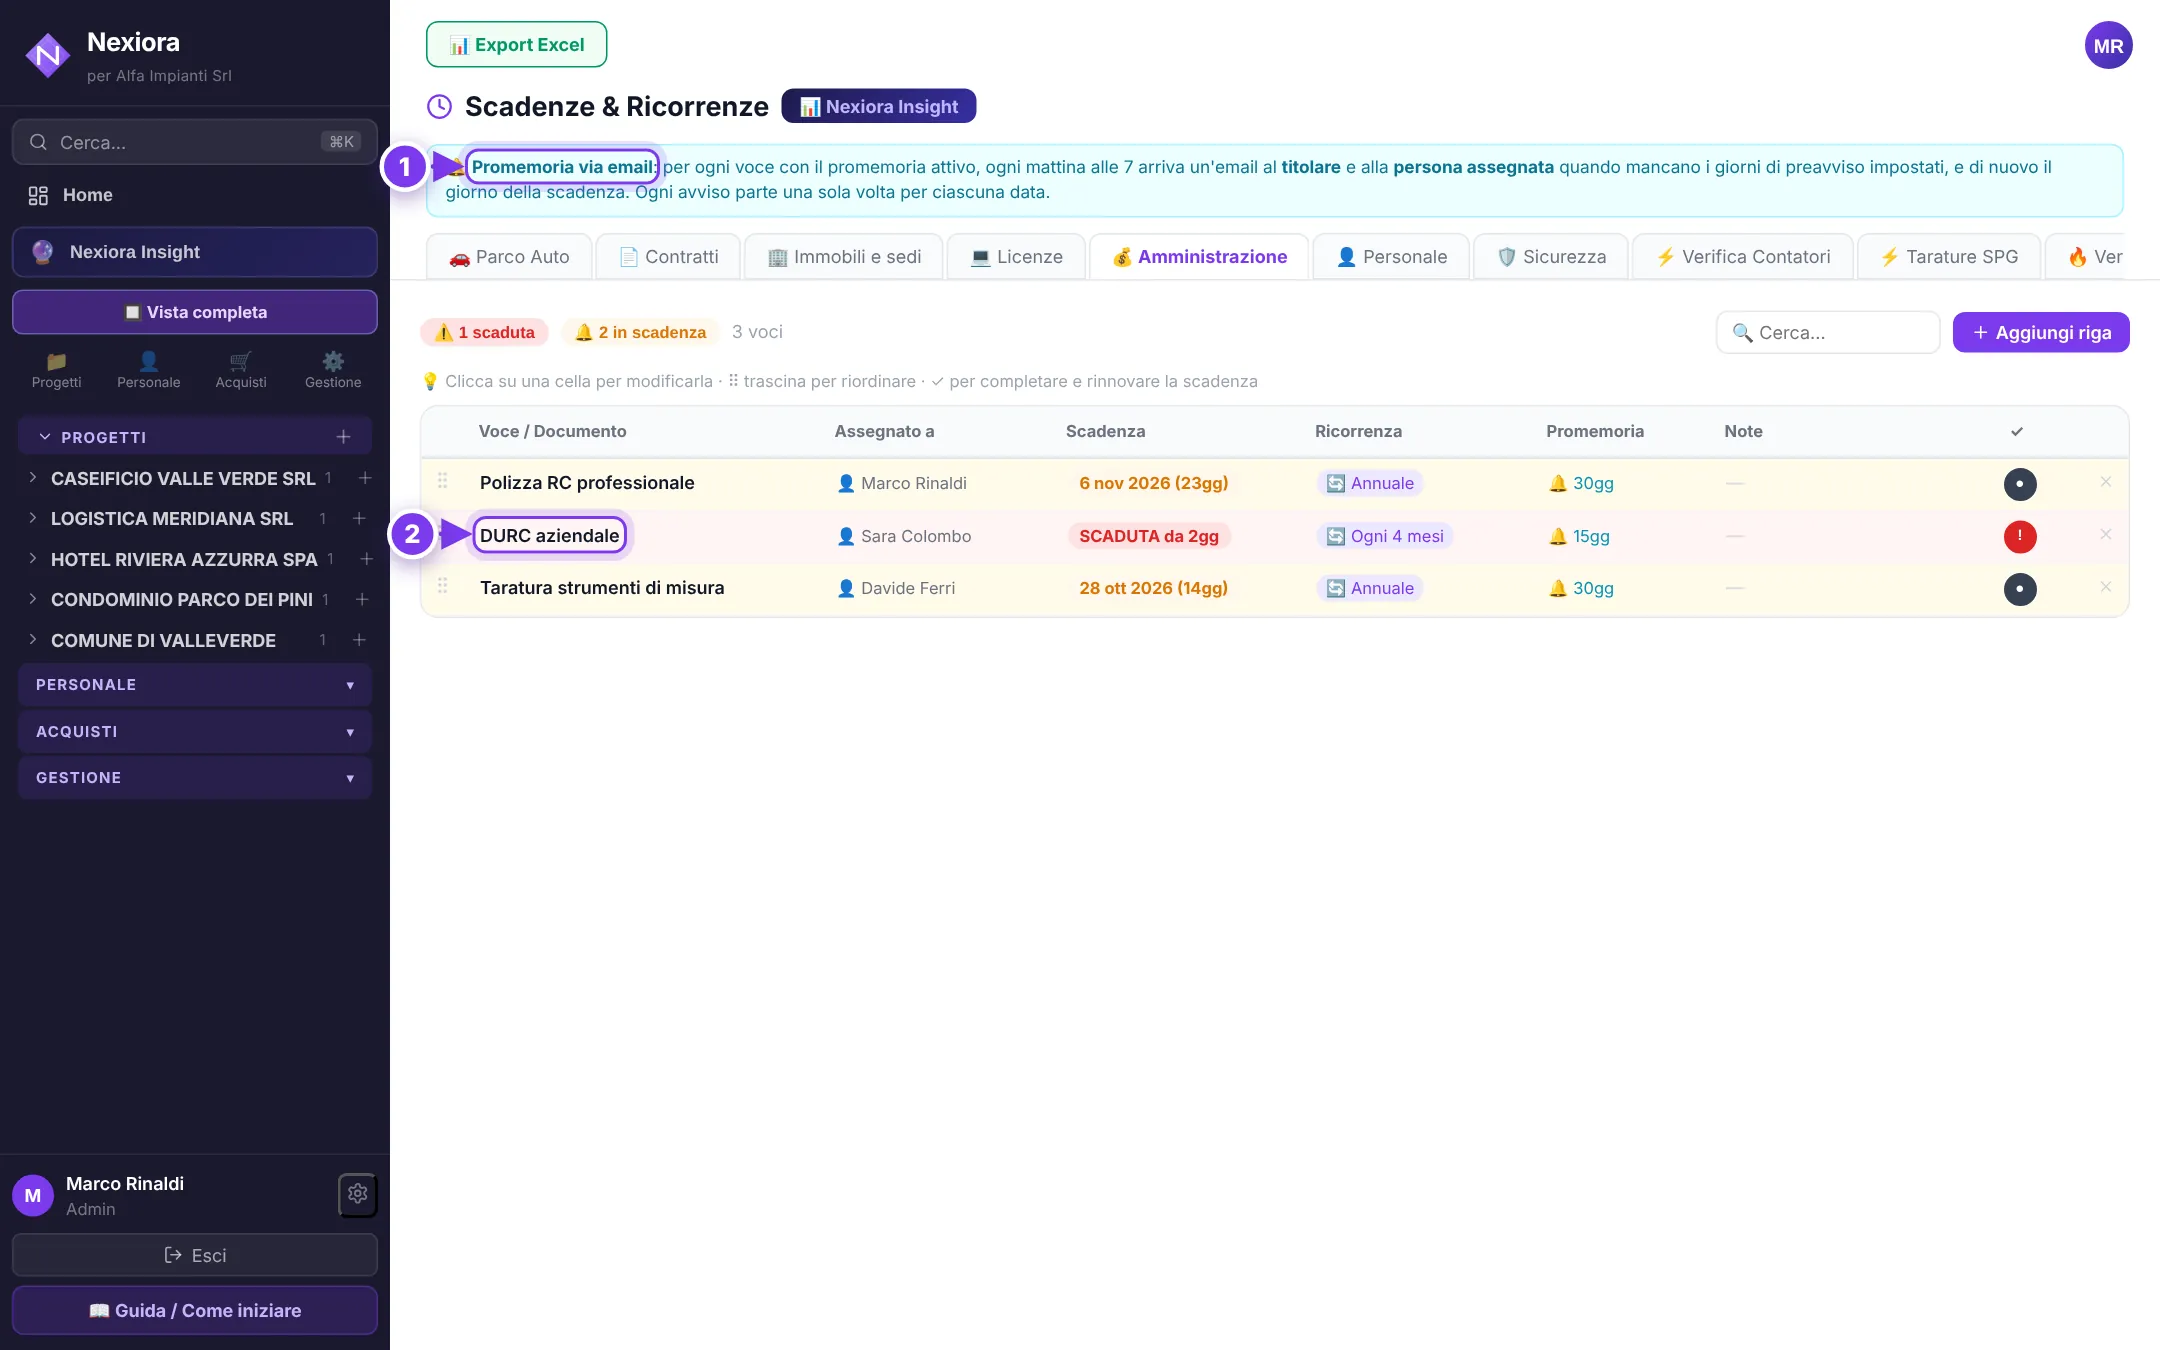The width and height of the screenshot is (2160, 1350).
Task: Click Export Excel button
Action: click(x=516, y=45)
